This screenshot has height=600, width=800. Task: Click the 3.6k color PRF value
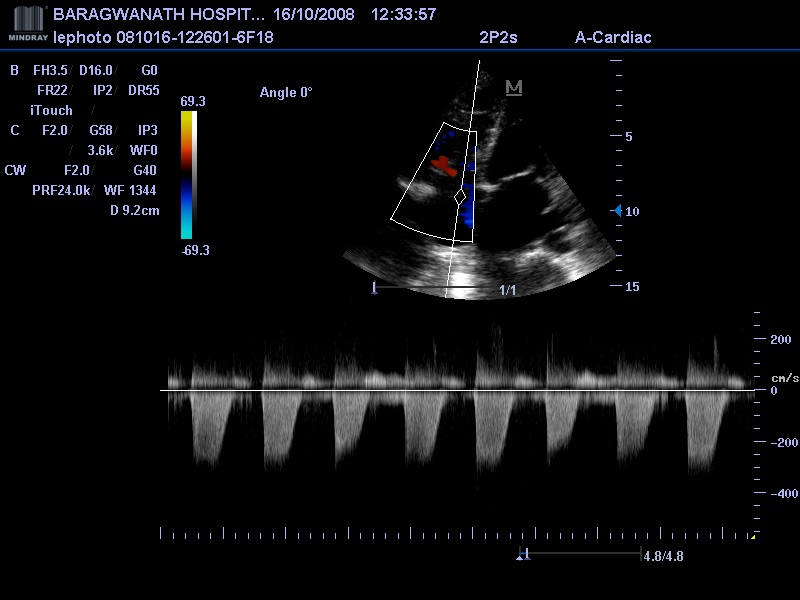point(100,150)
